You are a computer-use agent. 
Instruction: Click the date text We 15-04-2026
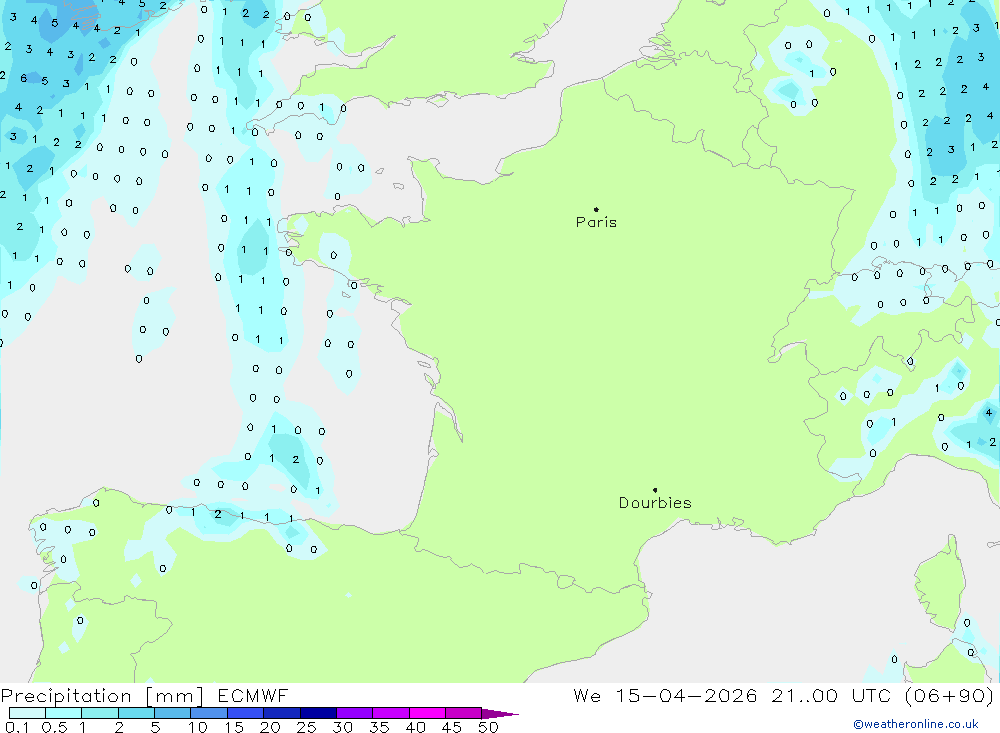click(665, 695)
